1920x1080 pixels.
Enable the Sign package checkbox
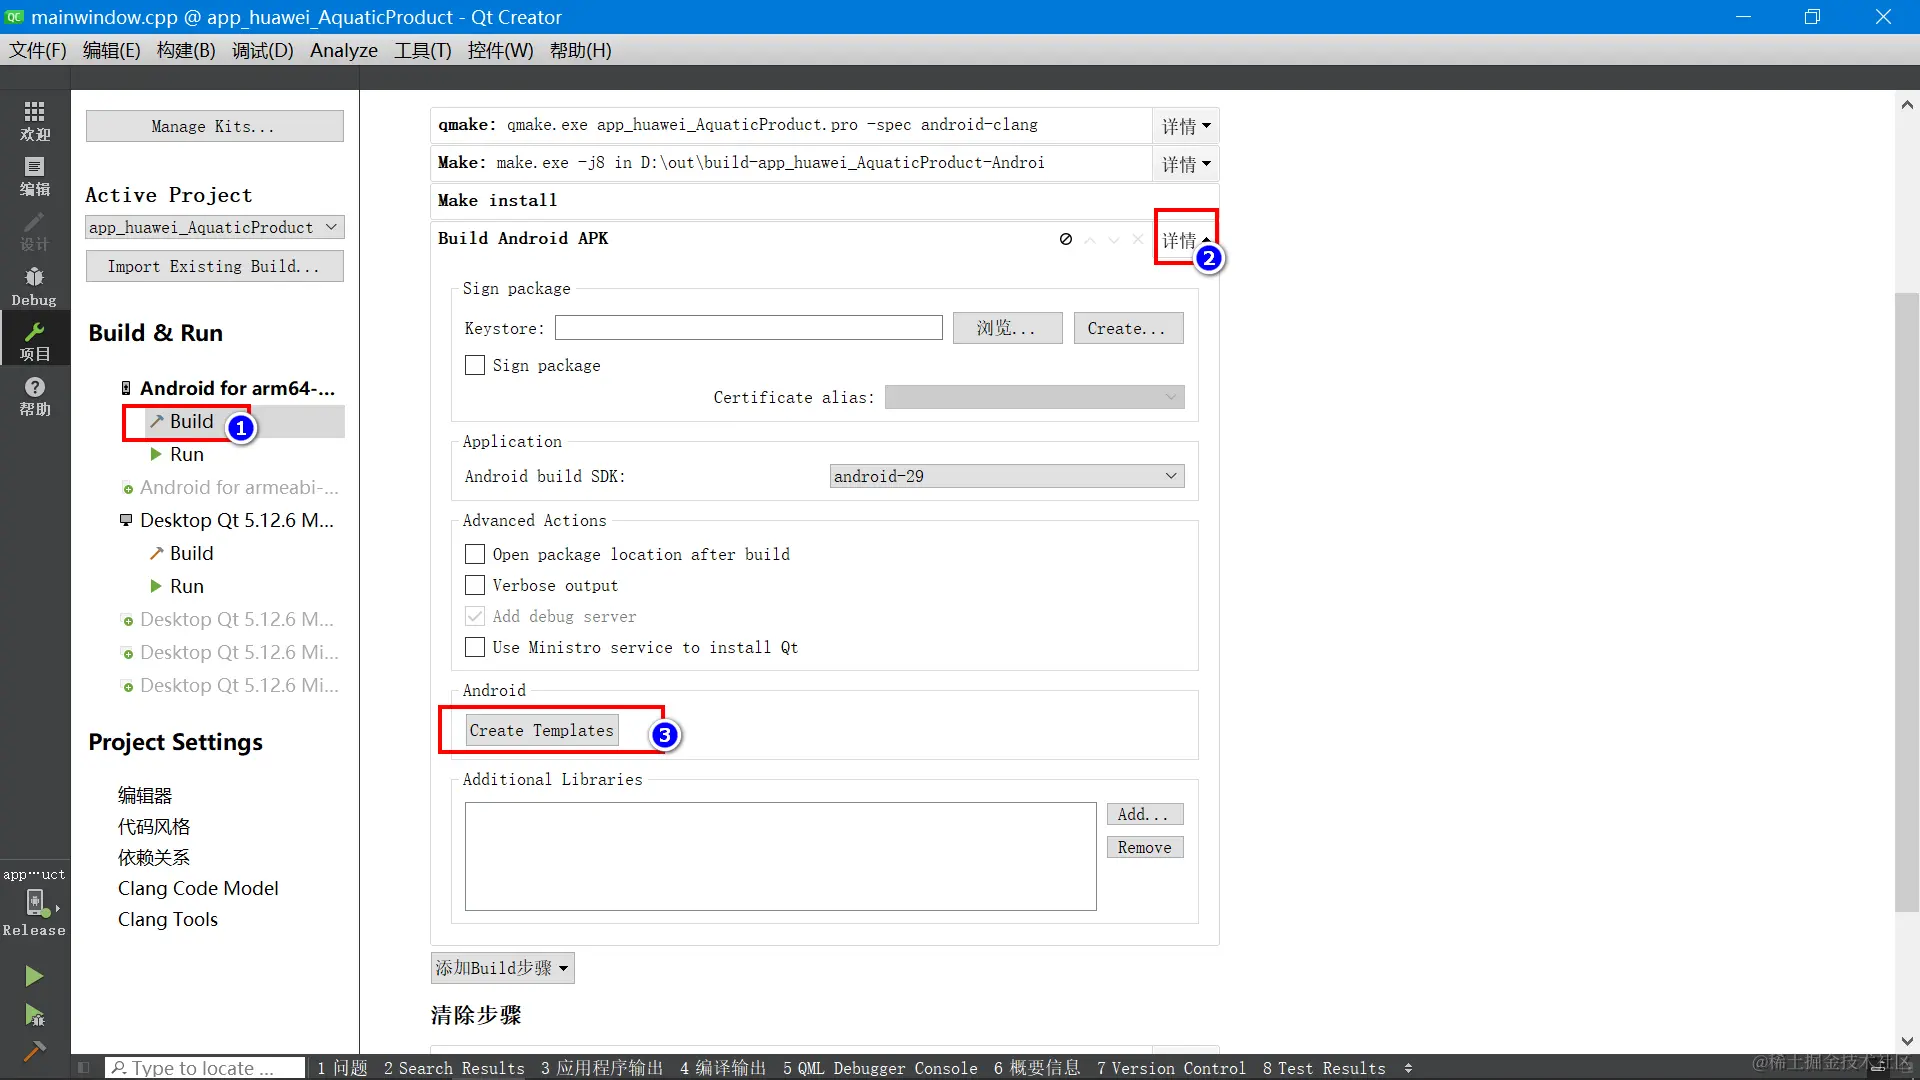click(475, 366)
